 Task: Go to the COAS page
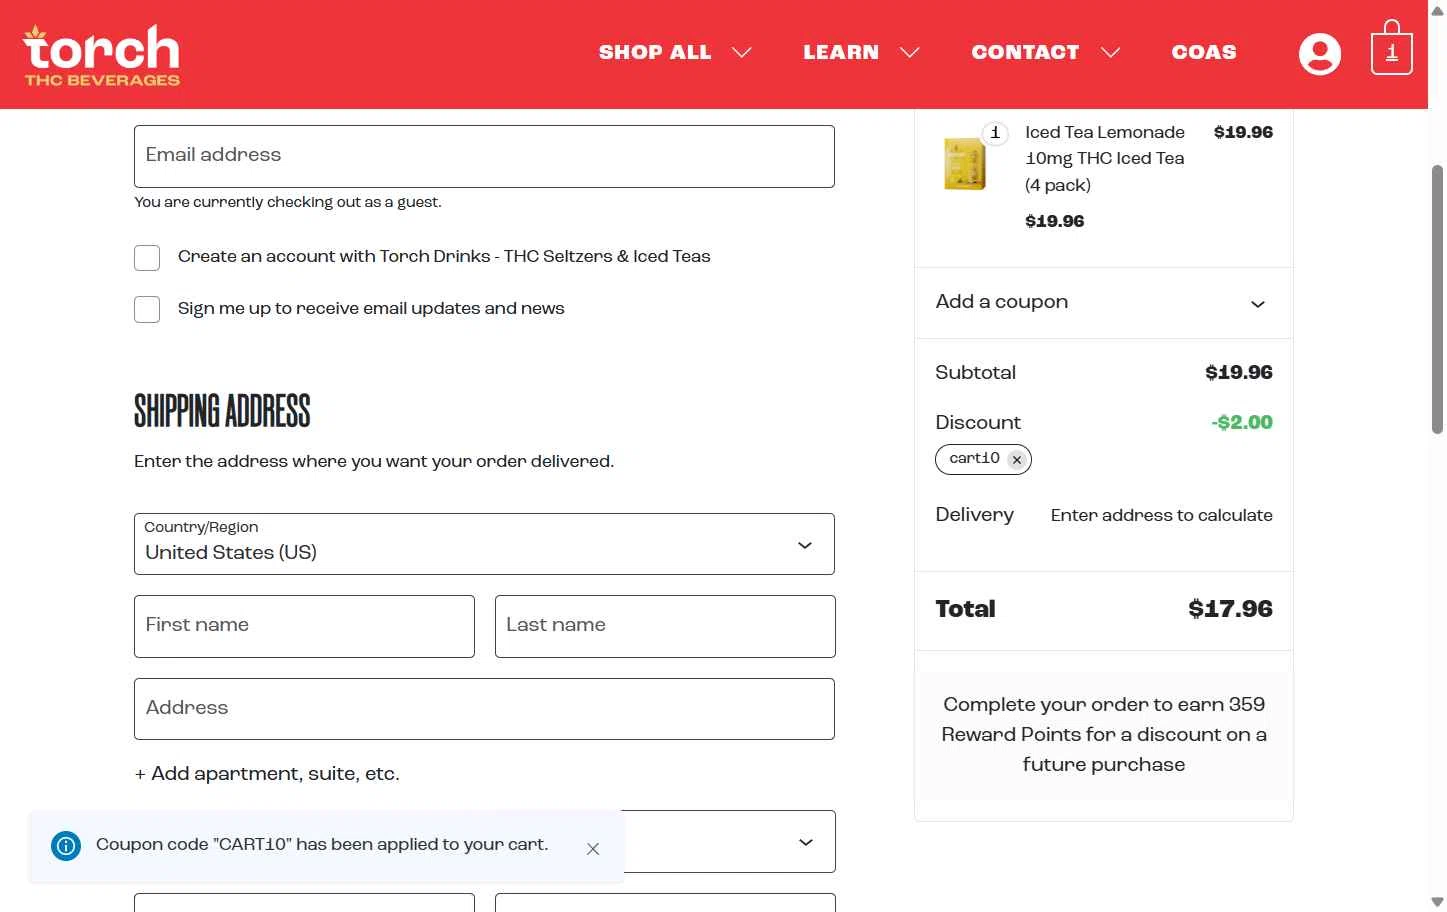coord(1204,53)
